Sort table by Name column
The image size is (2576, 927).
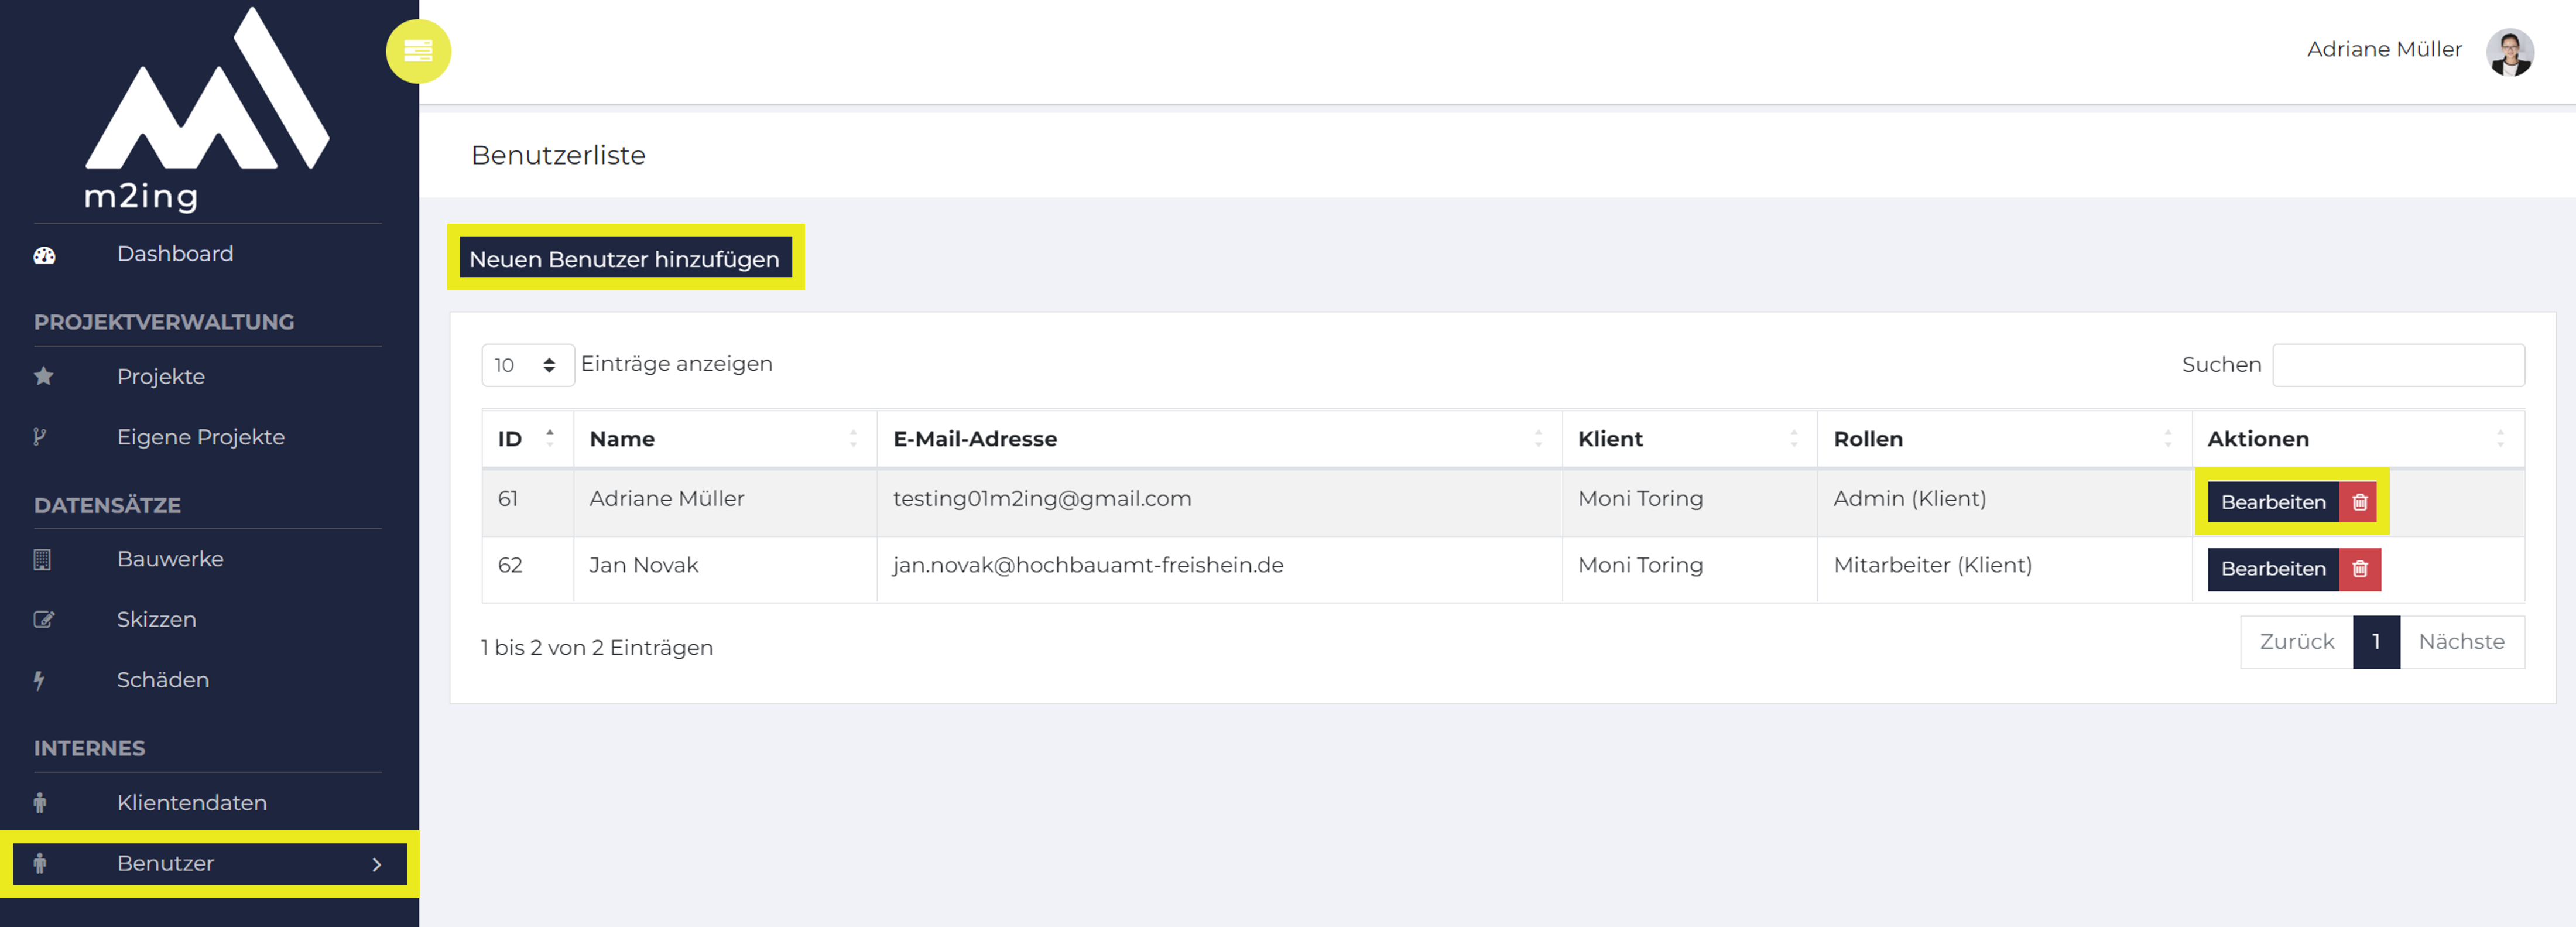click(x=725, y=439)
